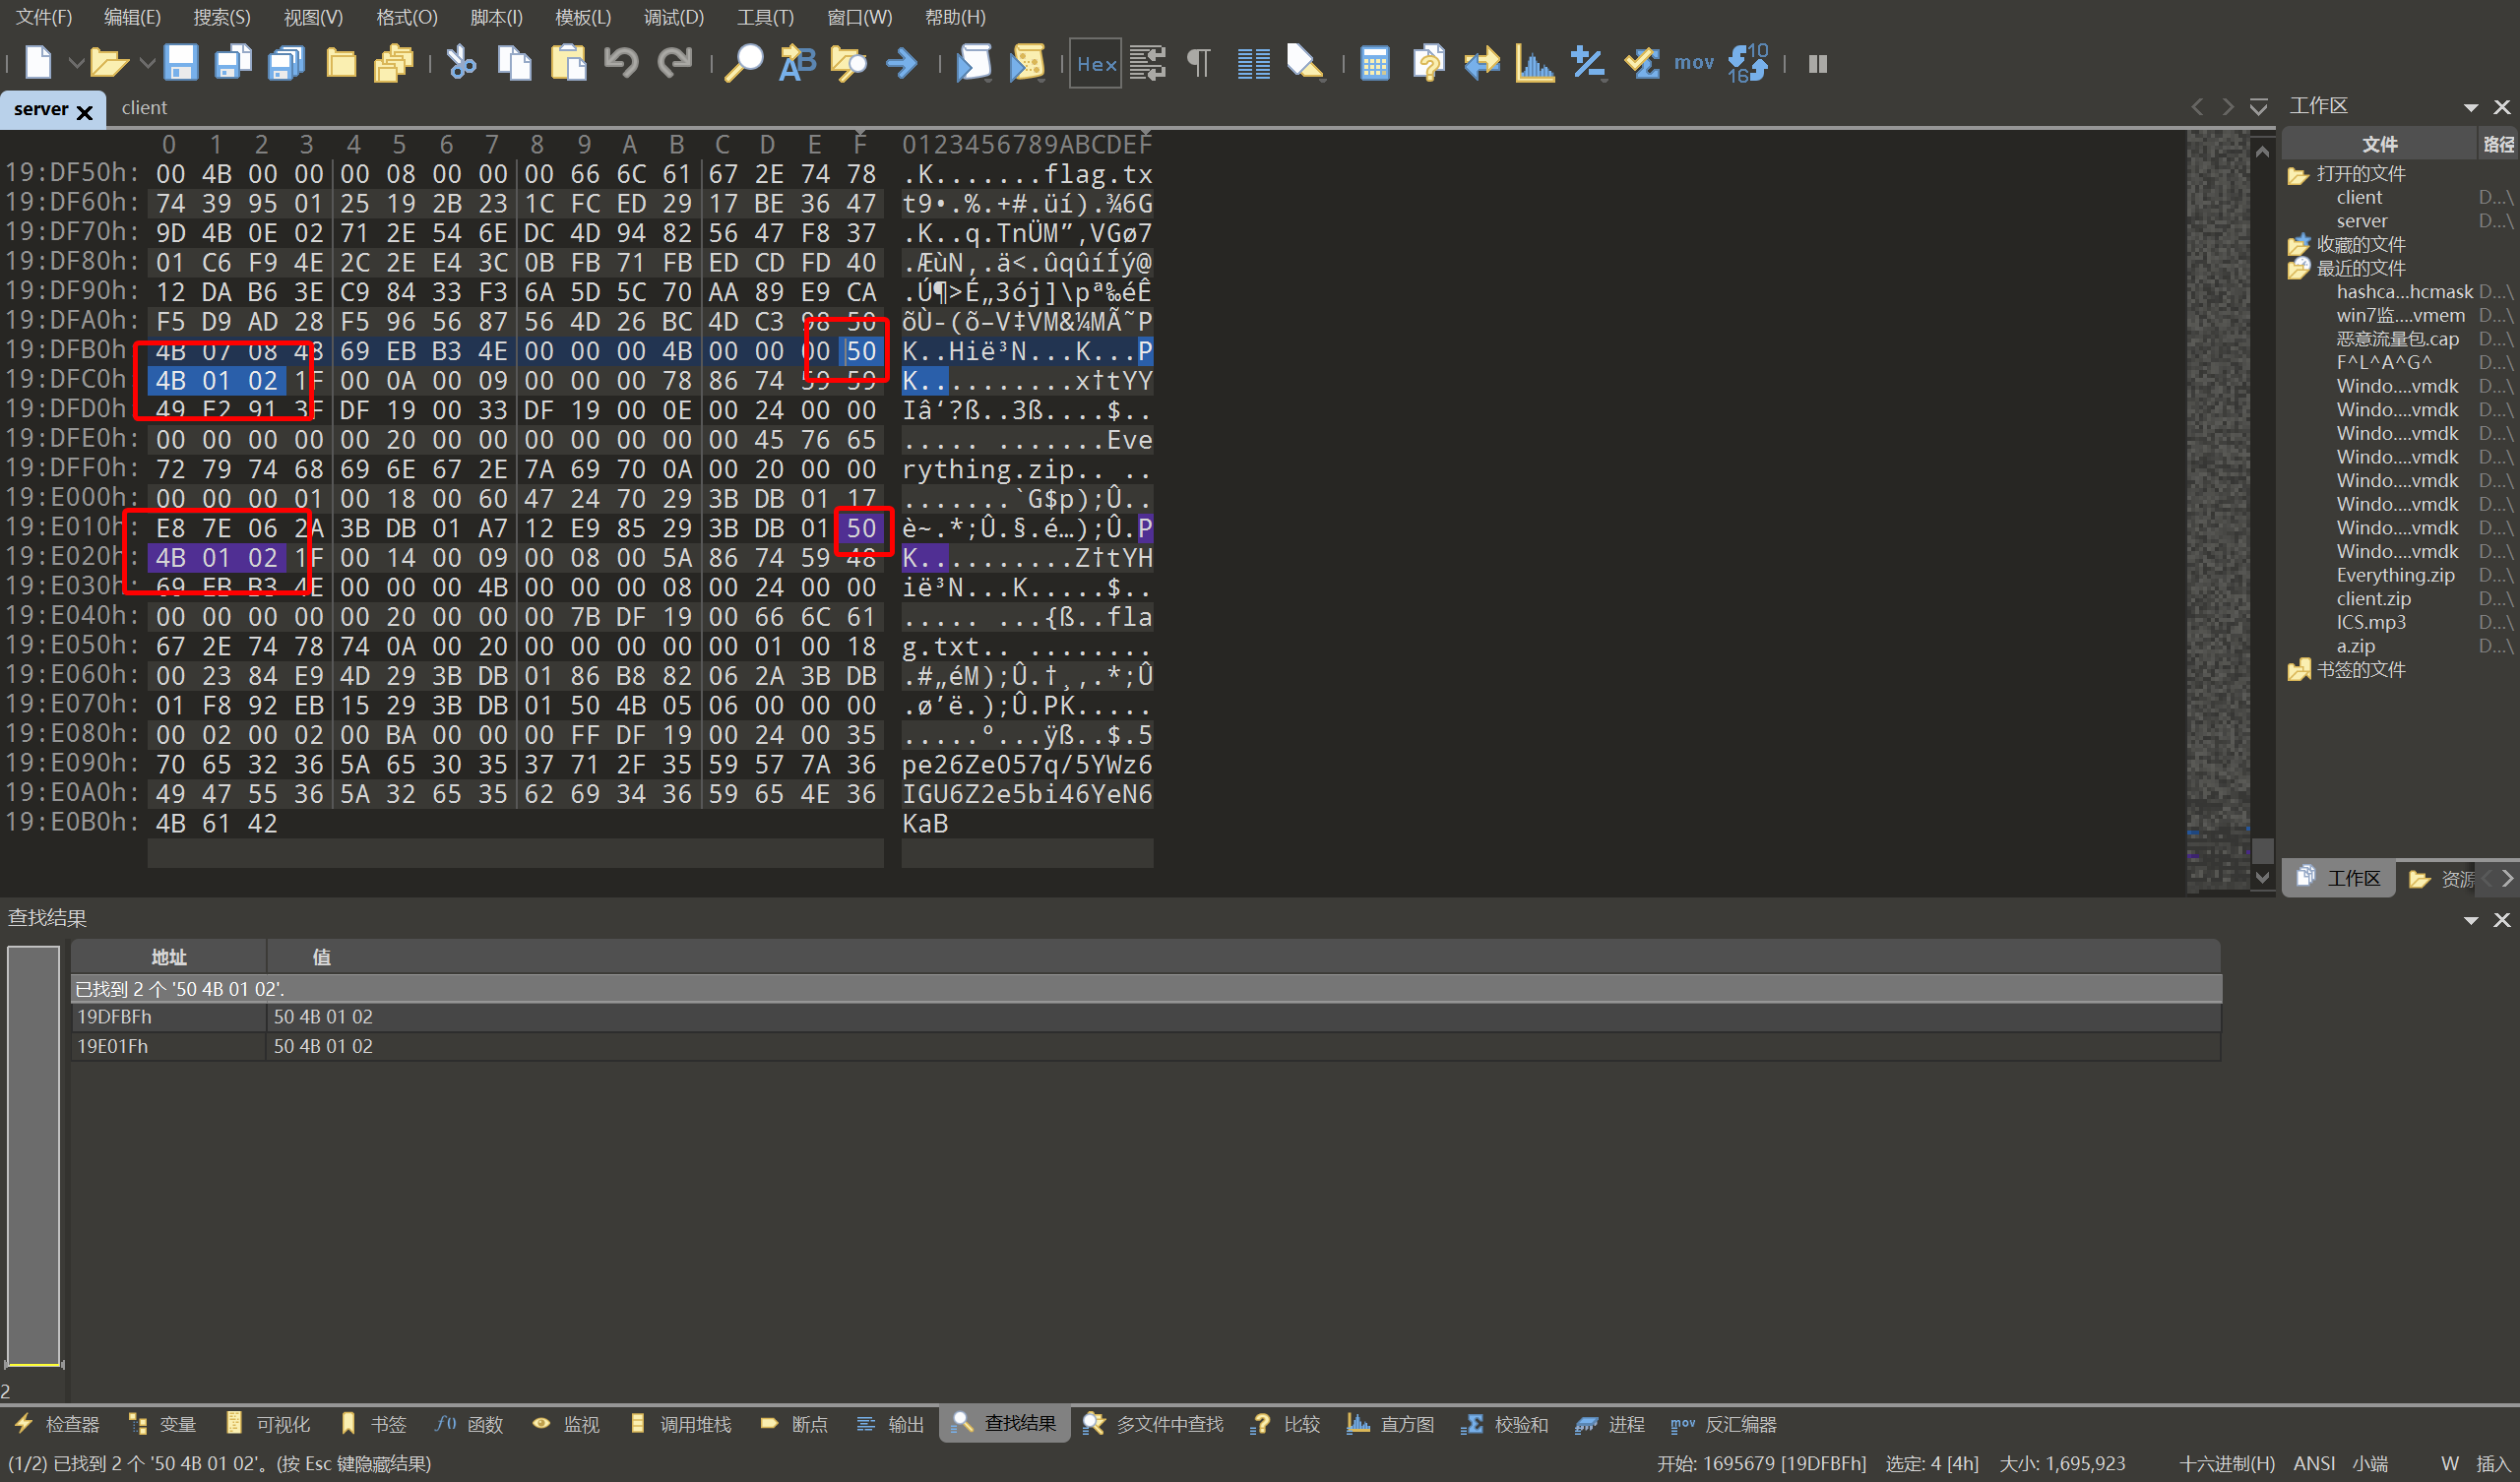Viewport: 2520px width, 1482px height.
Task: Switch to the client tab
Action: click(x=144, y=108)
